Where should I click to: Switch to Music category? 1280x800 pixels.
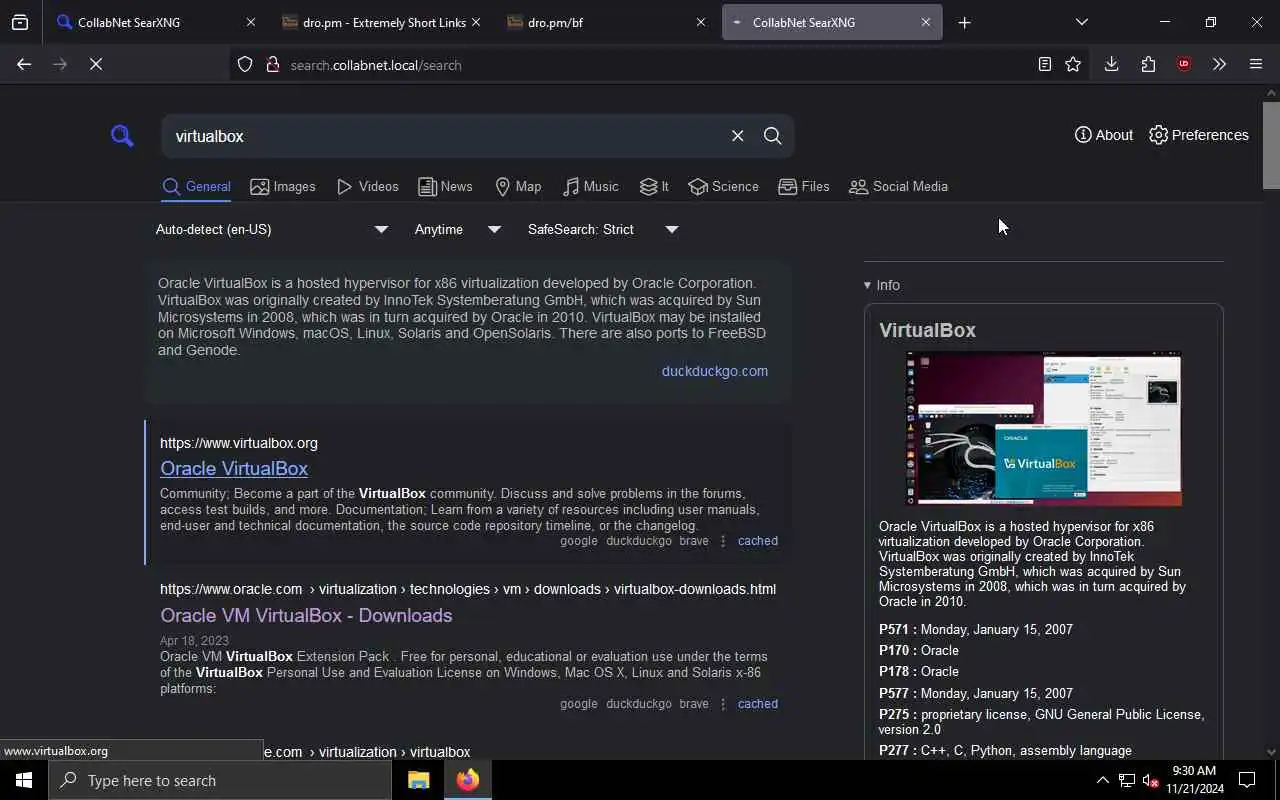coord(591,187)
